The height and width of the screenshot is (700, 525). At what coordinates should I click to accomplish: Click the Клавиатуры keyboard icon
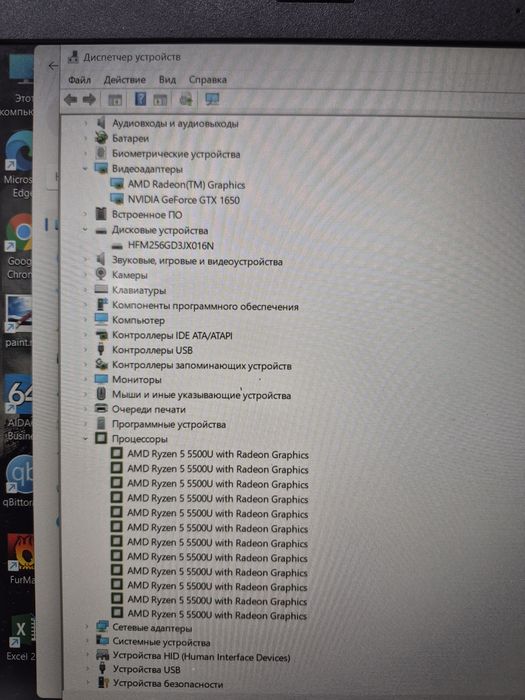[x=101, y=290]
